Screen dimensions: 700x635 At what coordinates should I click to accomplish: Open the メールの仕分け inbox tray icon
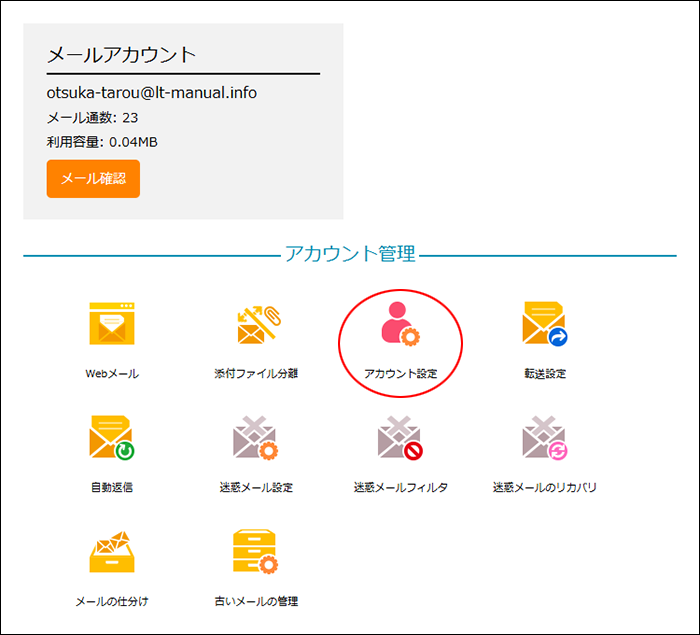tap(112, 551)
